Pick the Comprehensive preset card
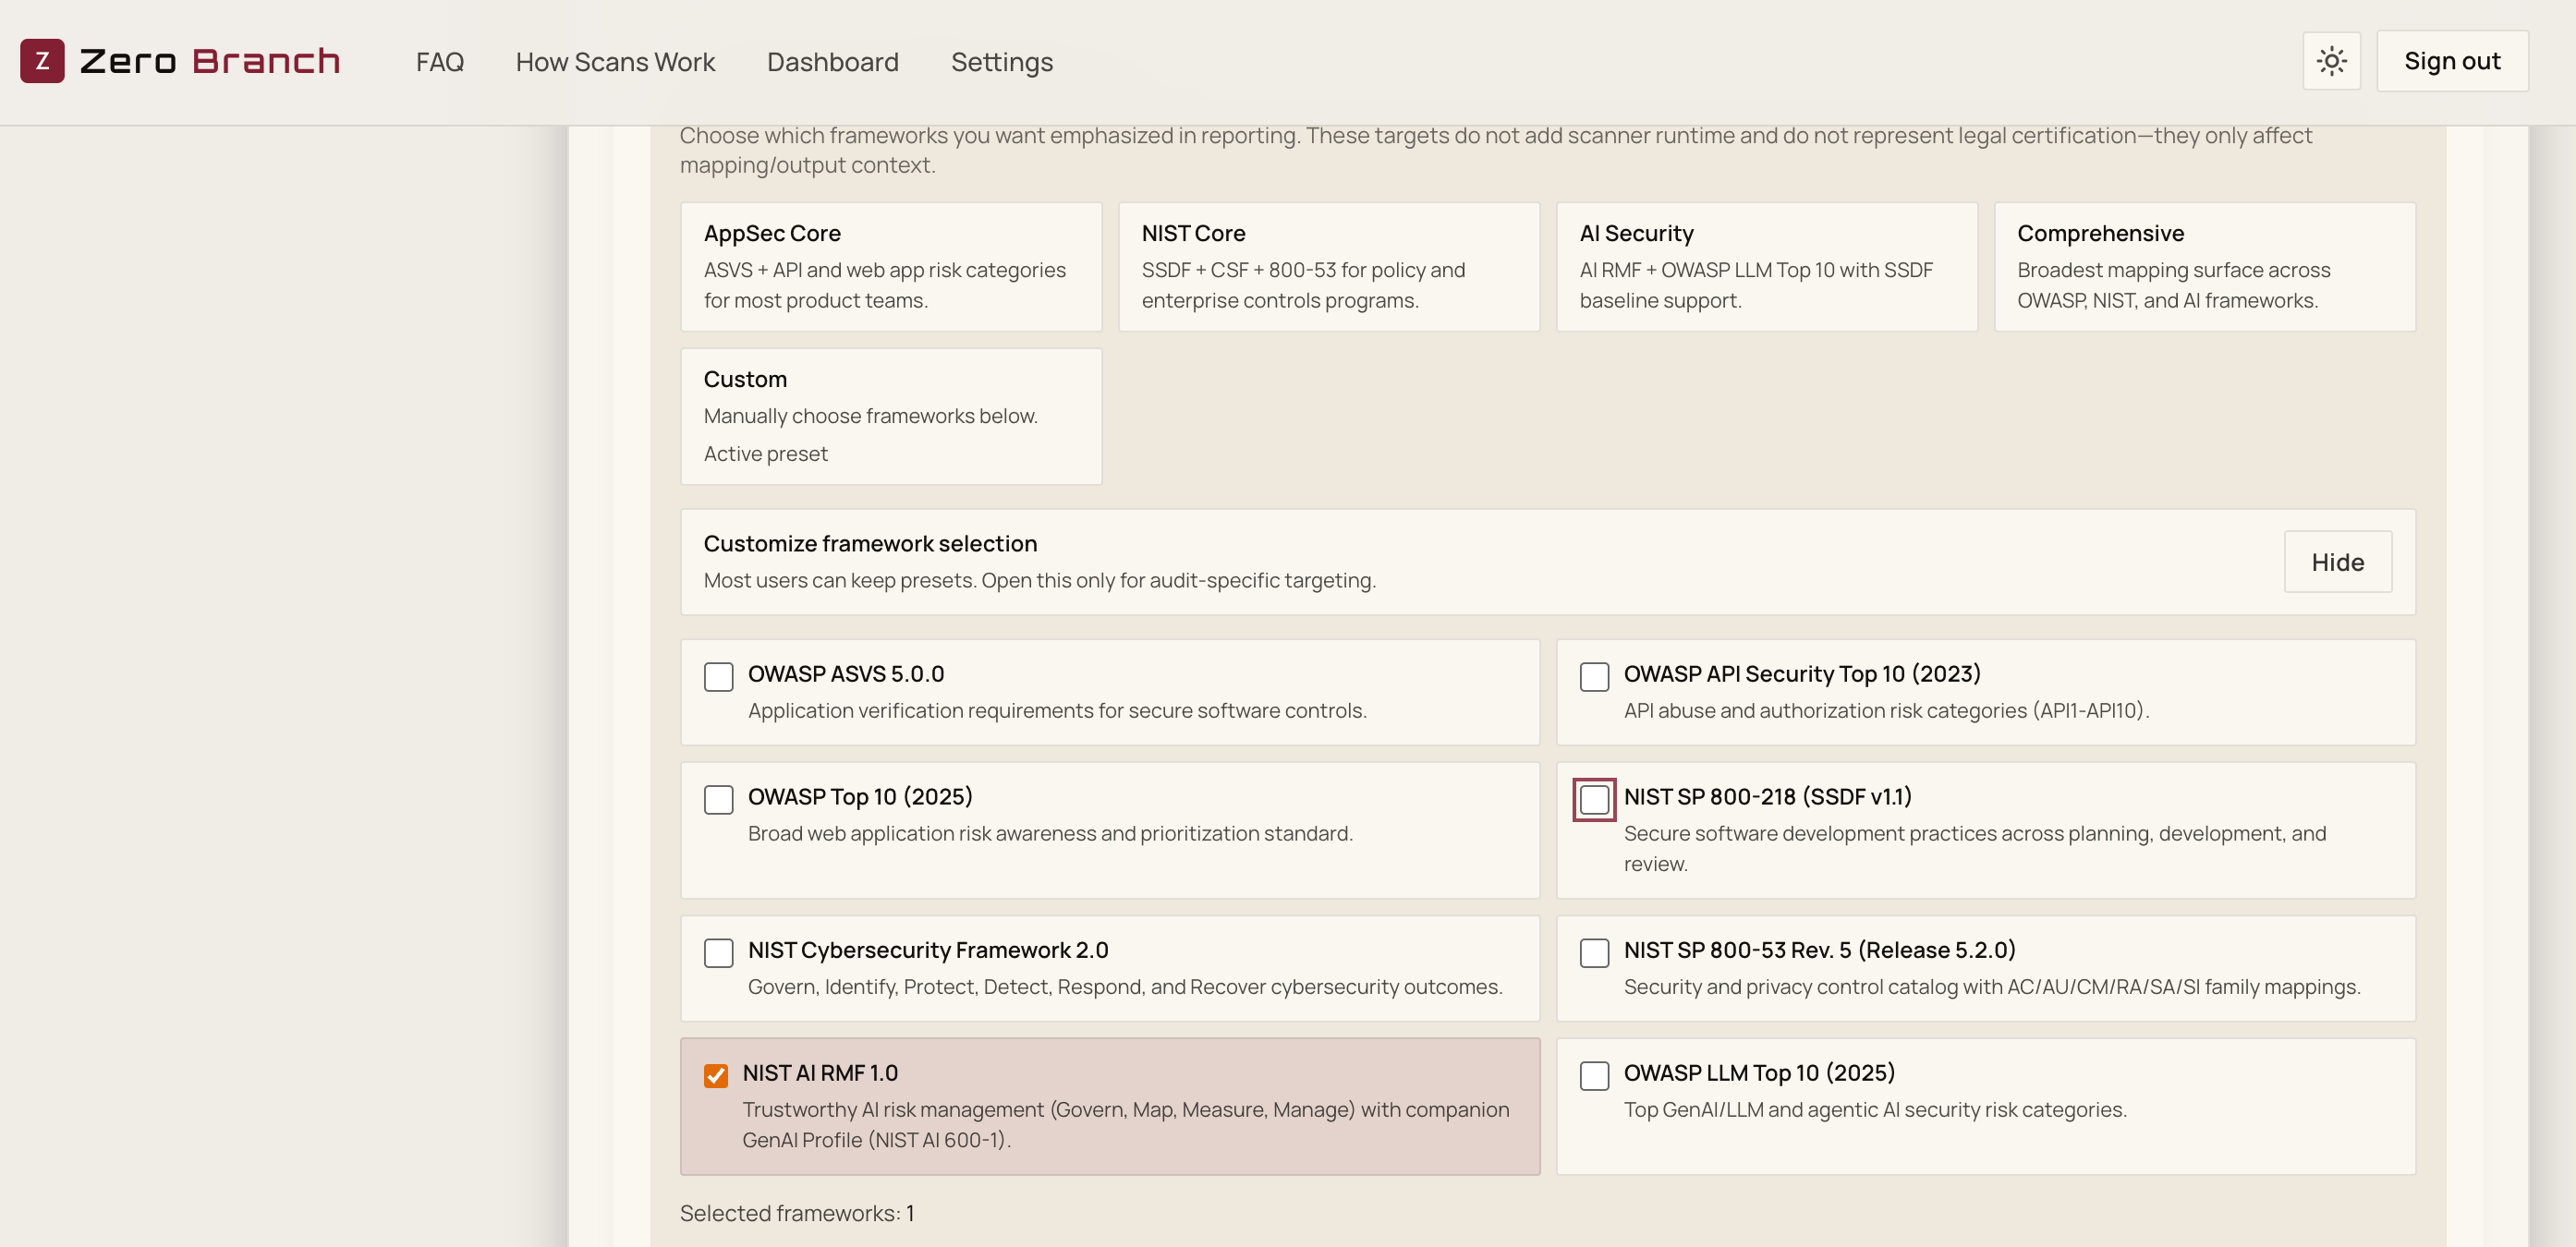This screenshot has height=1247, width=2576. pyautogui.click(x=2204, y=267)
